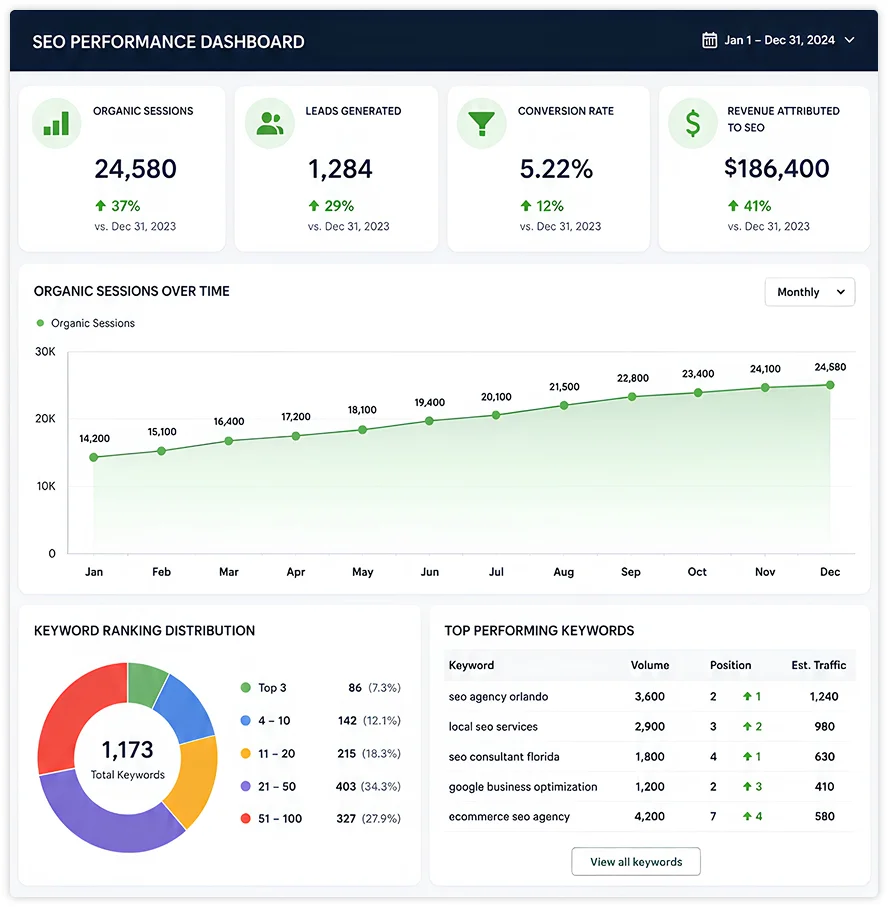This screenshot has height=907, width=888.
Task: Click the up arrow beside 29%
Action: pos(314,205)
